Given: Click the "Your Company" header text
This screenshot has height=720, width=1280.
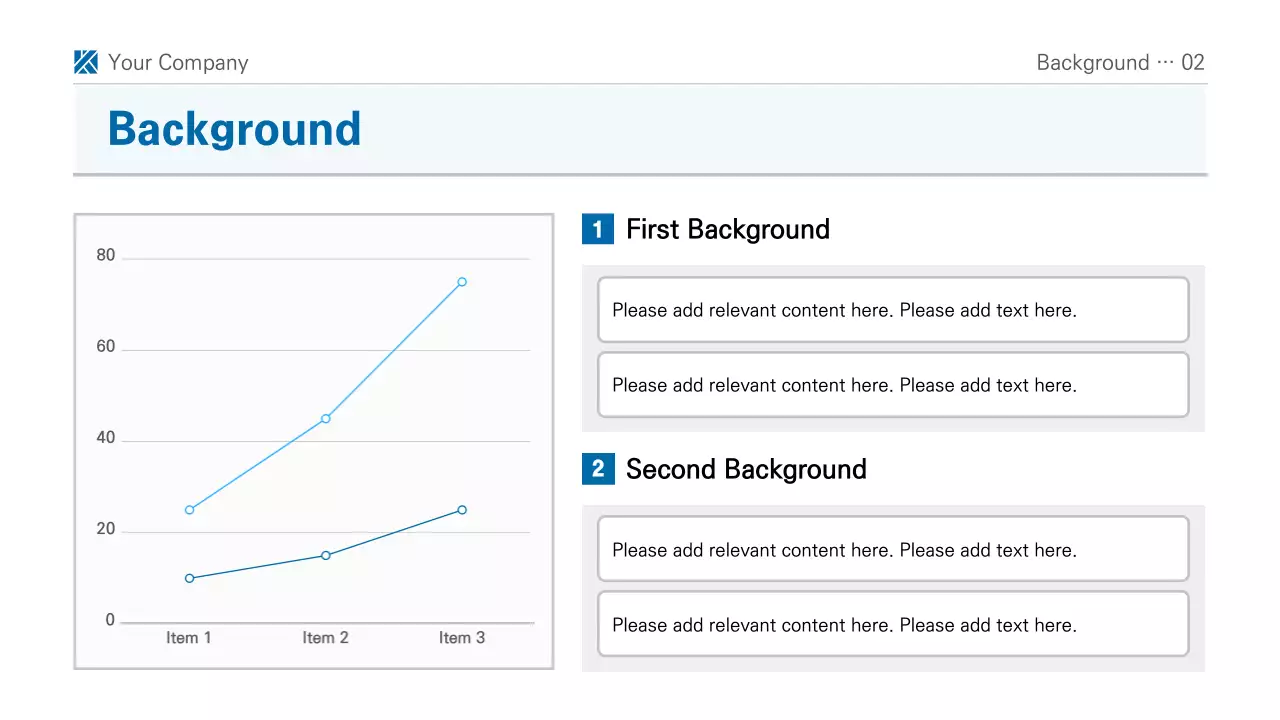Looking at the screenshot, I should tap(178, 63).
